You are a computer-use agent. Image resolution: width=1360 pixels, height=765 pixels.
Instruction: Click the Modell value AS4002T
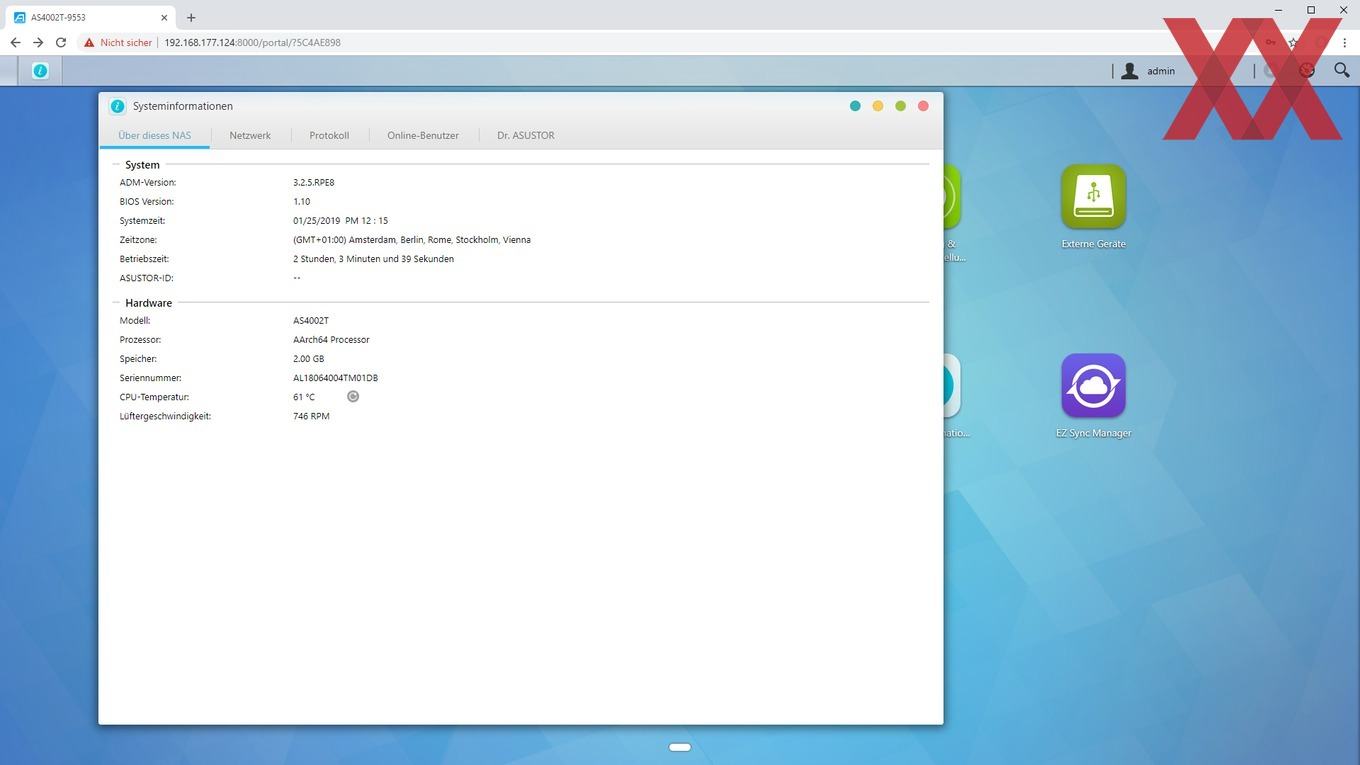click(311, 321)
